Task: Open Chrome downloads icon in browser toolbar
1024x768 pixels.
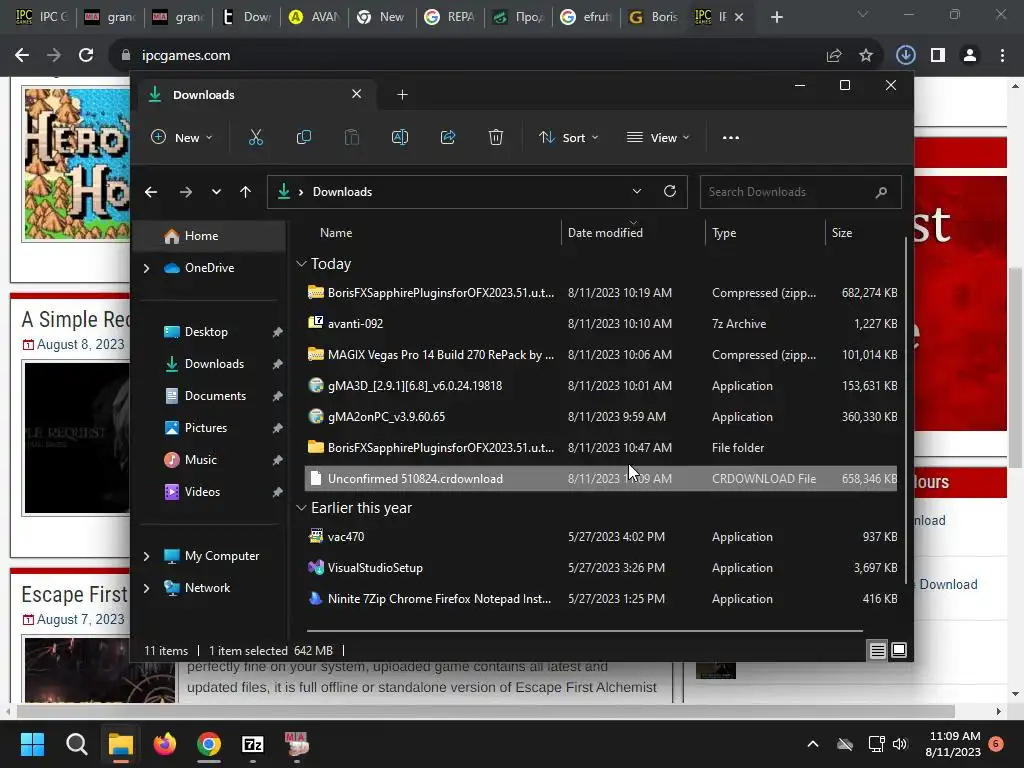Action: (905, 56)
